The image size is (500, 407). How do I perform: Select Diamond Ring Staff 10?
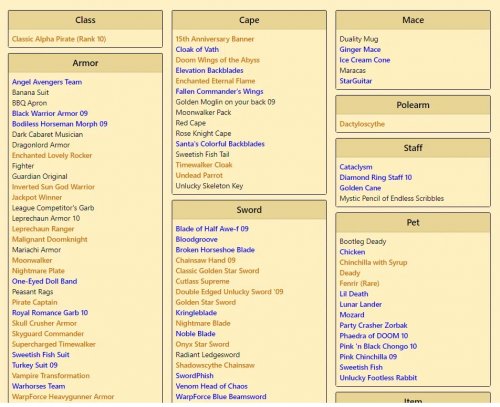point(376,178)
